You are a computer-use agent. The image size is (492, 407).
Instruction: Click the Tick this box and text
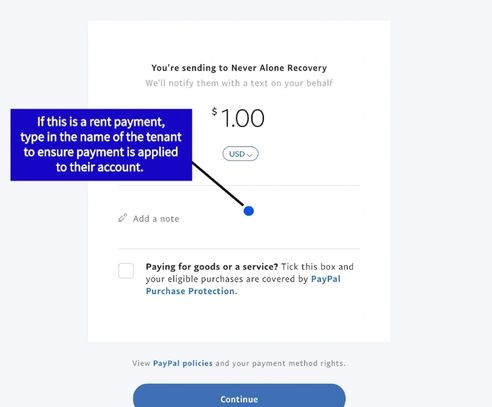[x=317, y=267]
